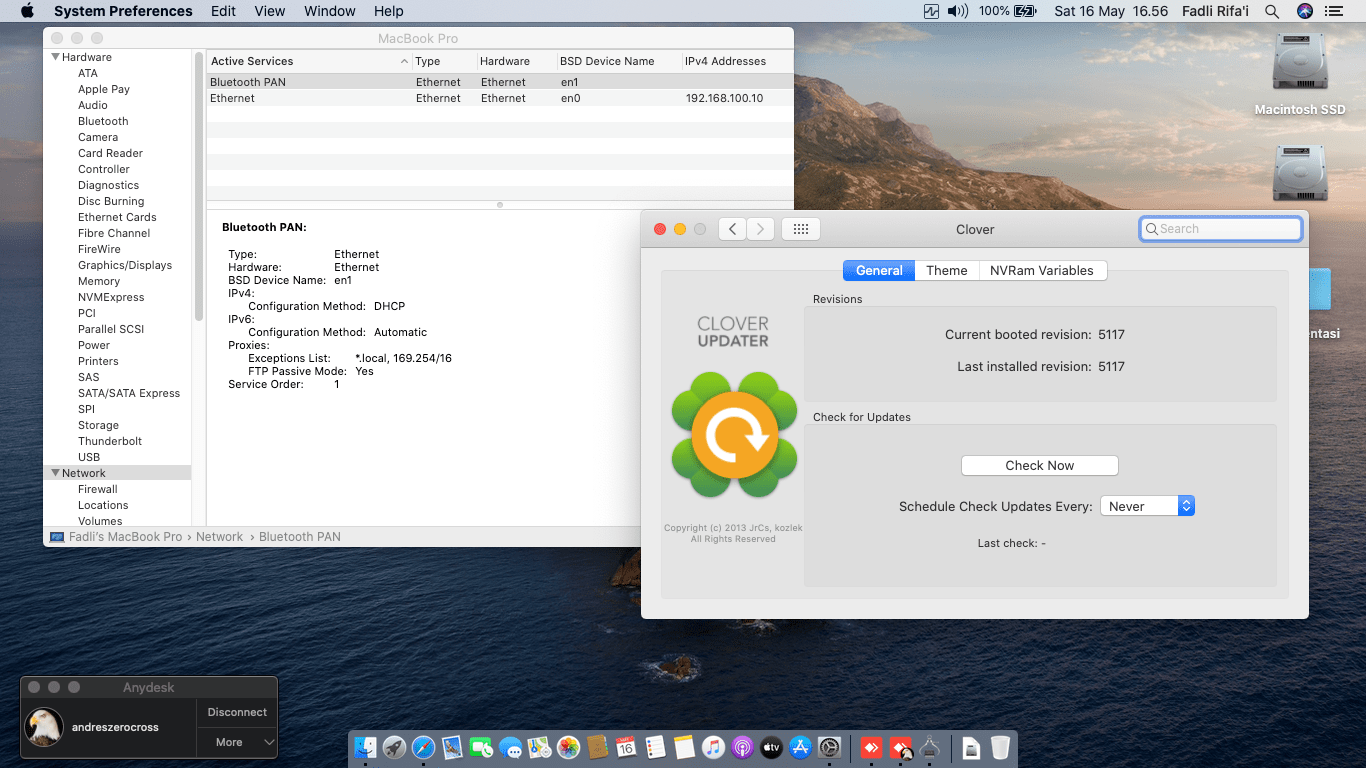
Task: Open the Mail stamp icon in Dock
Action: tap(453, 747)
